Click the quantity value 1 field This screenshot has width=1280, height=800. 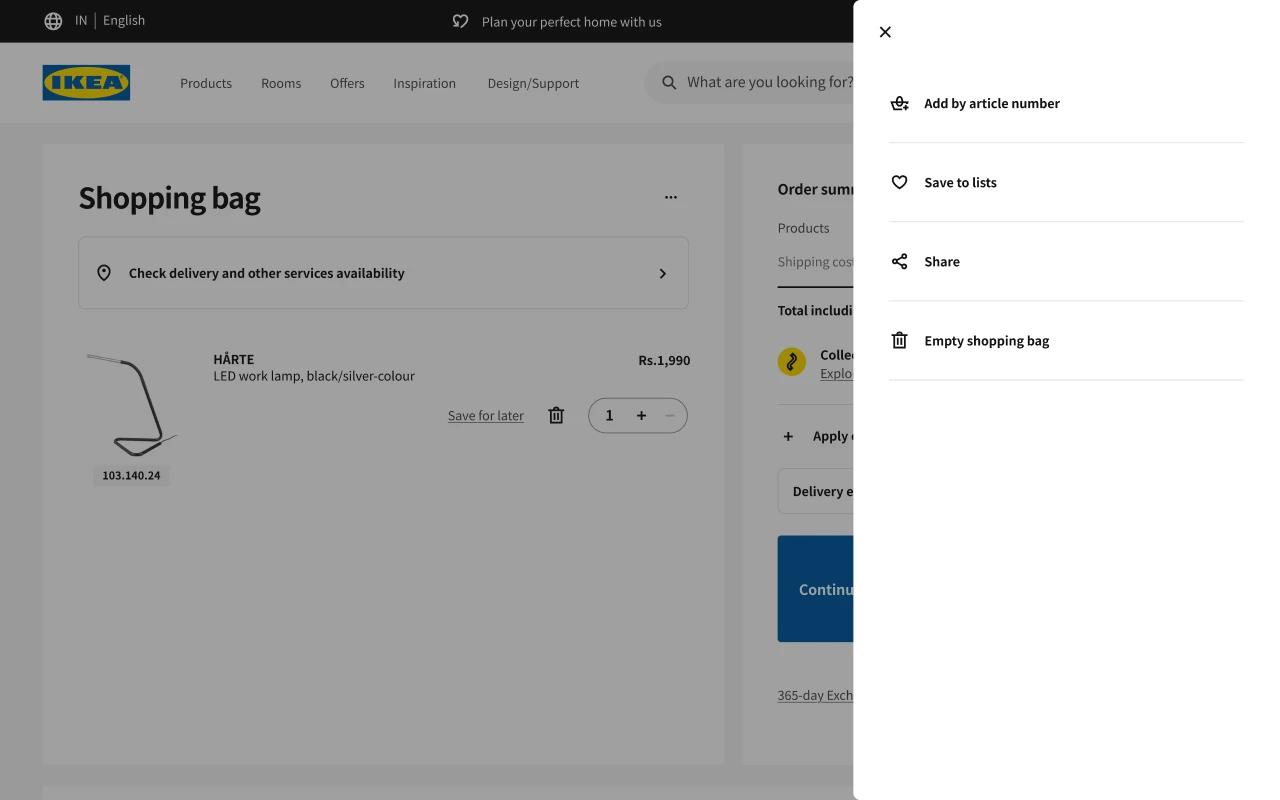tap(609, 415)
